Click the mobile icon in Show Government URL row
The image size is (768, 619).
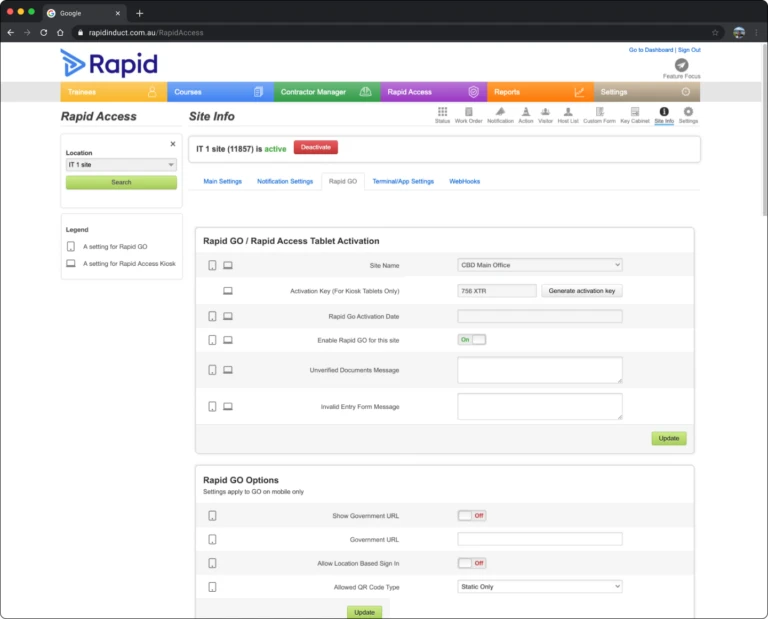[x=212, y=516]
